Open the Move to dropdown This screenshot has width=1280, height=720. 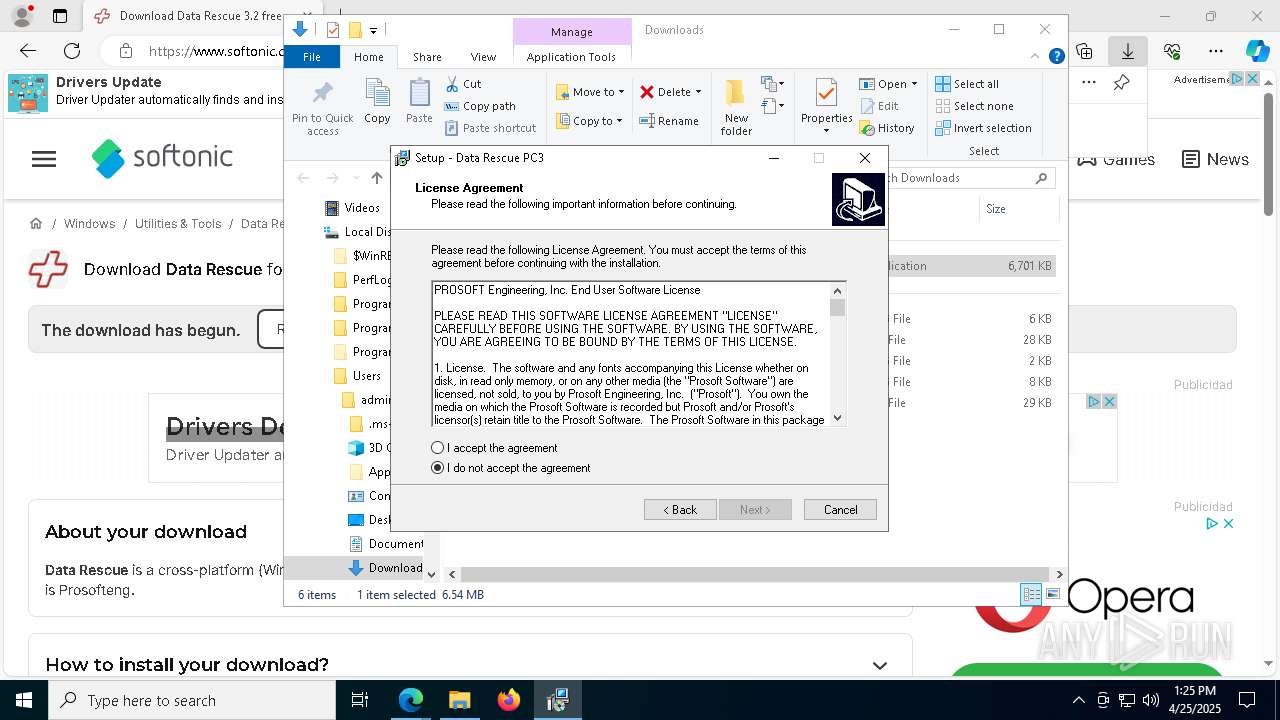tap(590, 92)
